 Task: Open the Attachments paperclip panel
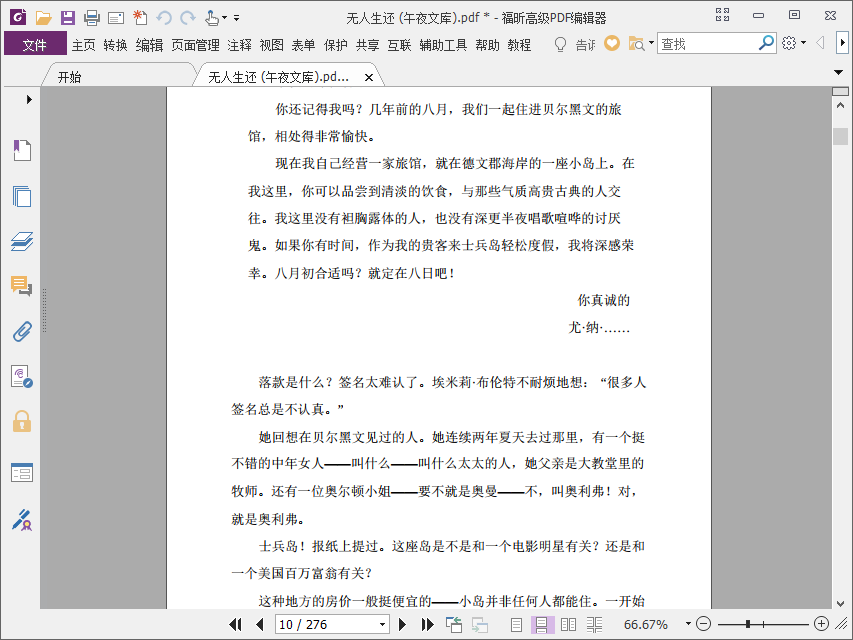[22, 331]
